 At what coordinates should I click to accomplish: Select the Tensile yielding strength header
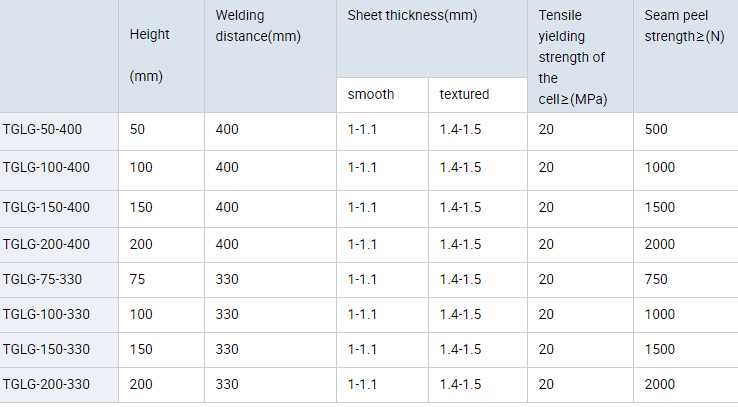click(572, 57)
